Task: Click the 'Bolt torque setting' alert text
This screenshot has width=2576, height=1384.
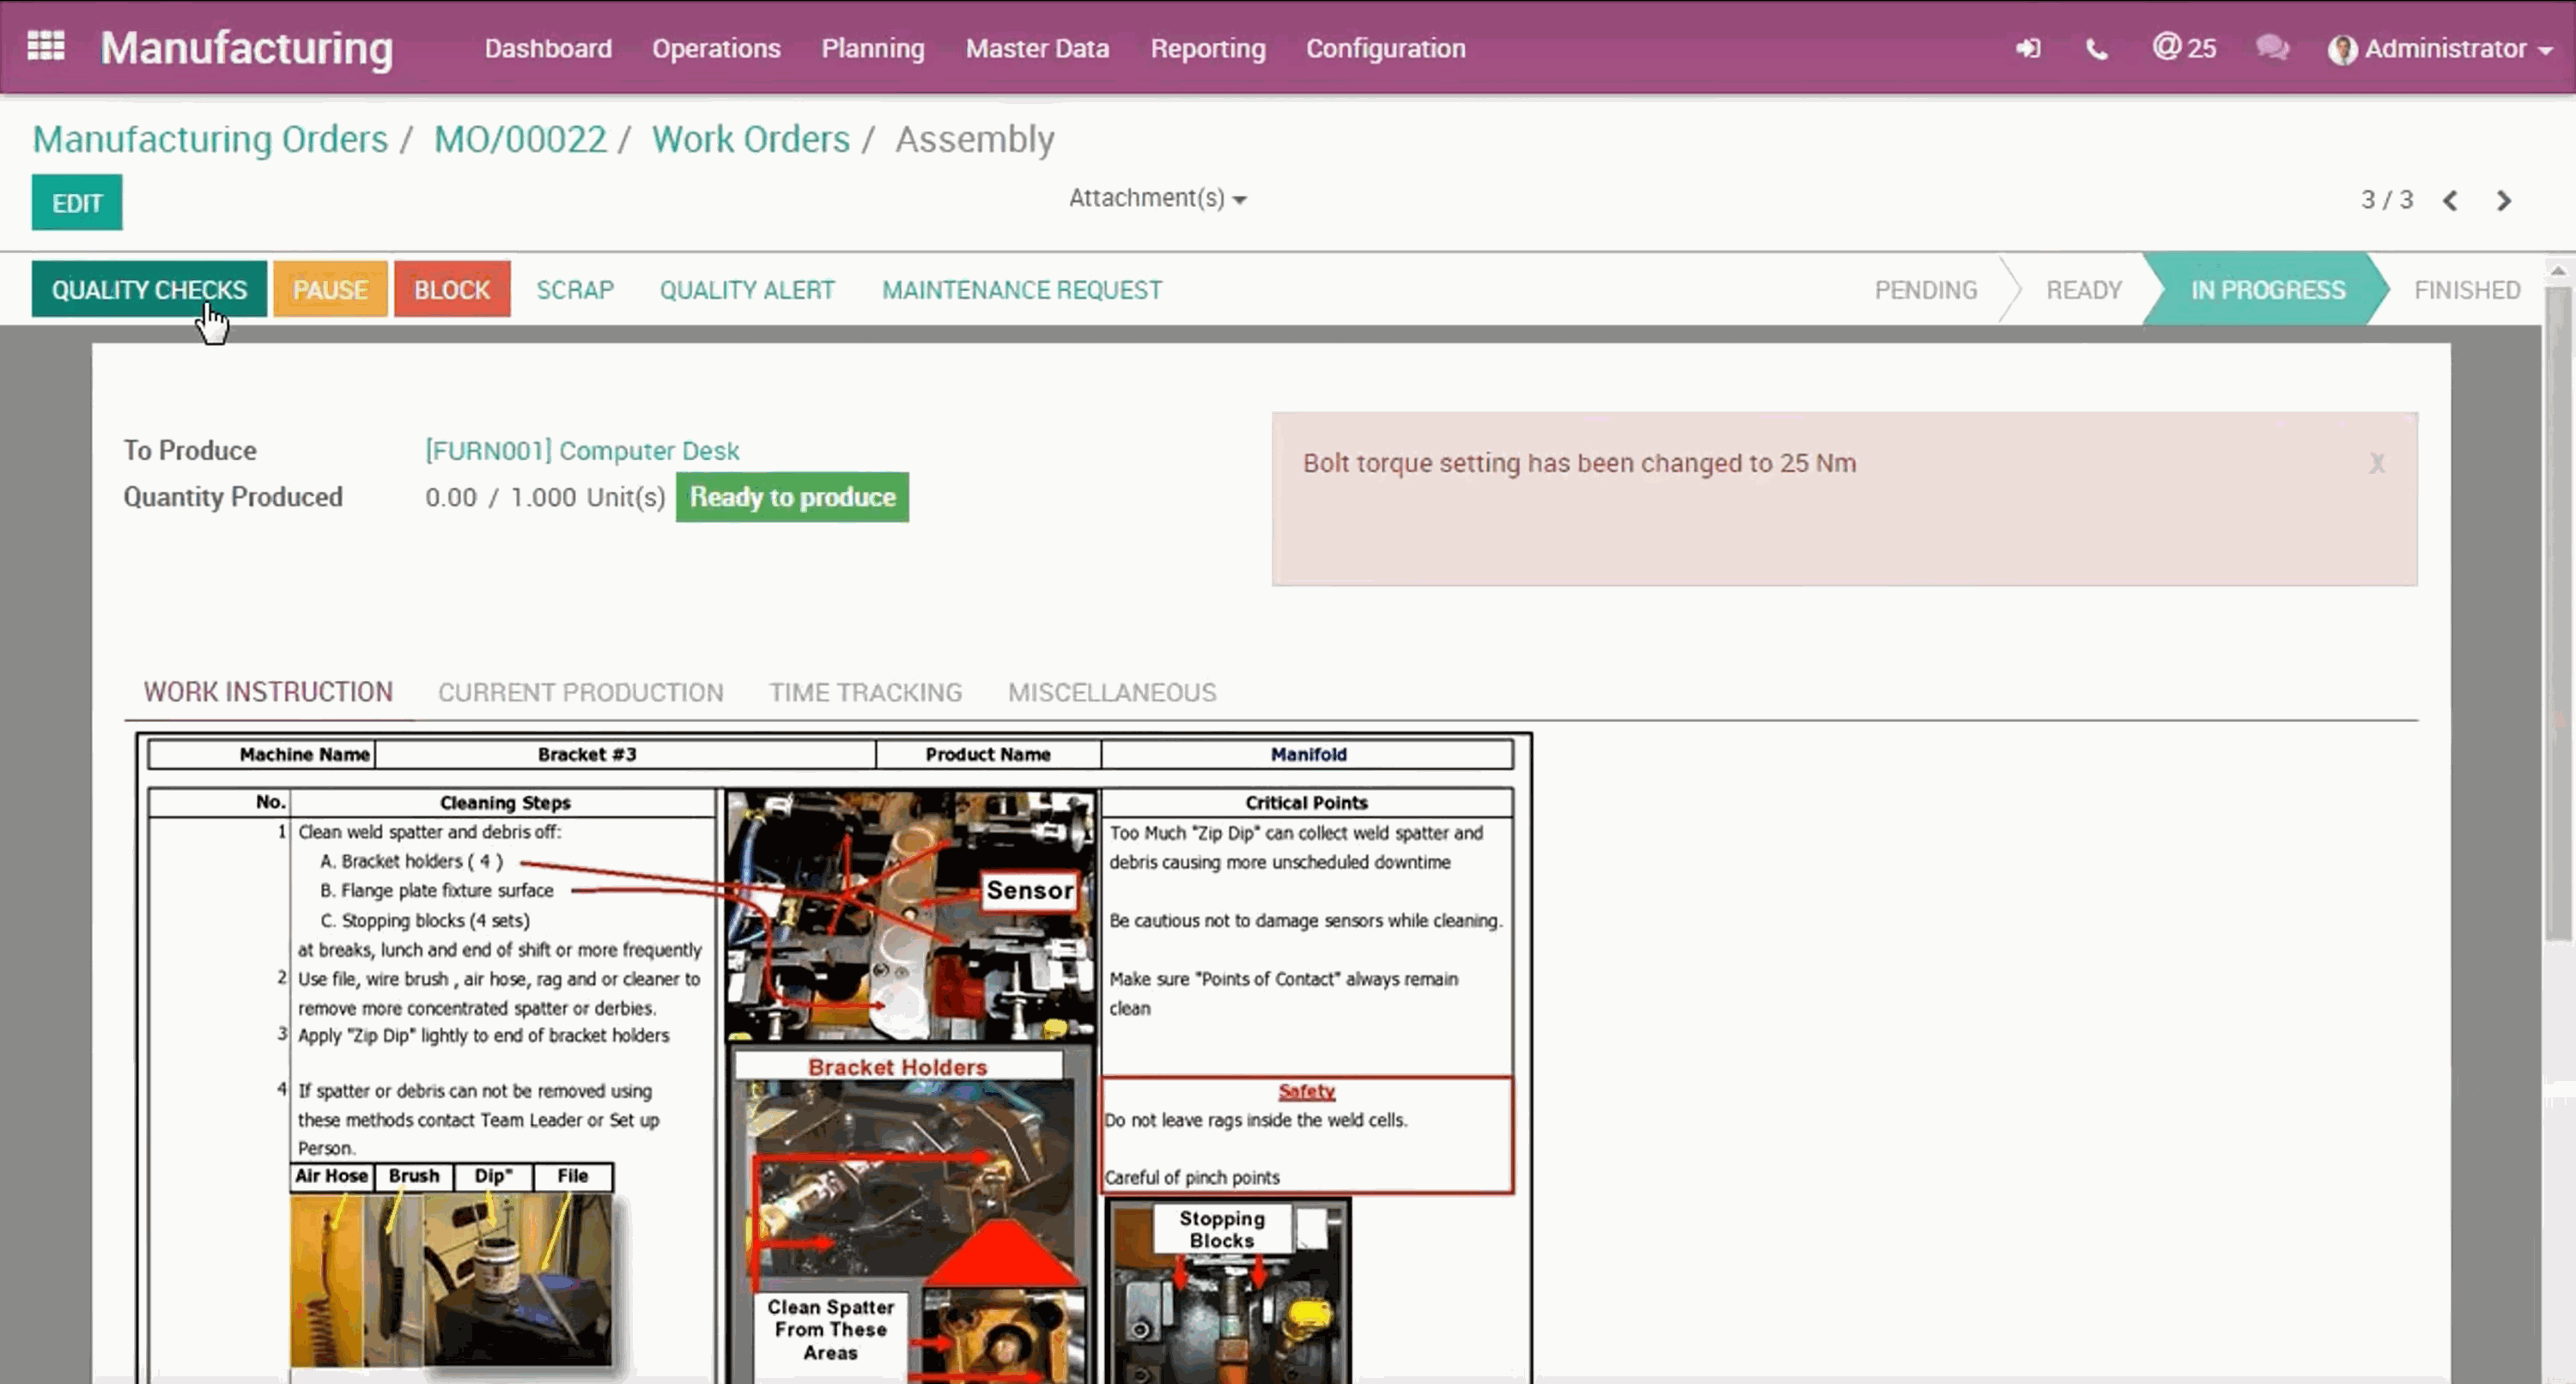Action: click(1579, 463)
